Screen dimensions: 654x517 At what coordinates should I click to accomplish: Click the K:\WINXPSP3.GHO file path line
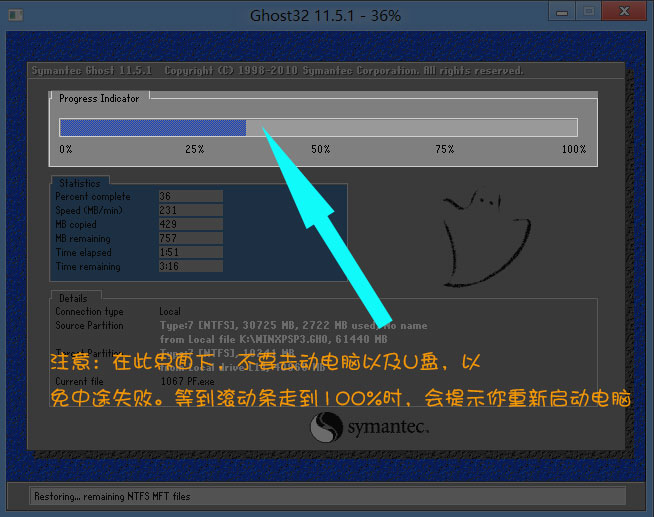pos(273,339)
